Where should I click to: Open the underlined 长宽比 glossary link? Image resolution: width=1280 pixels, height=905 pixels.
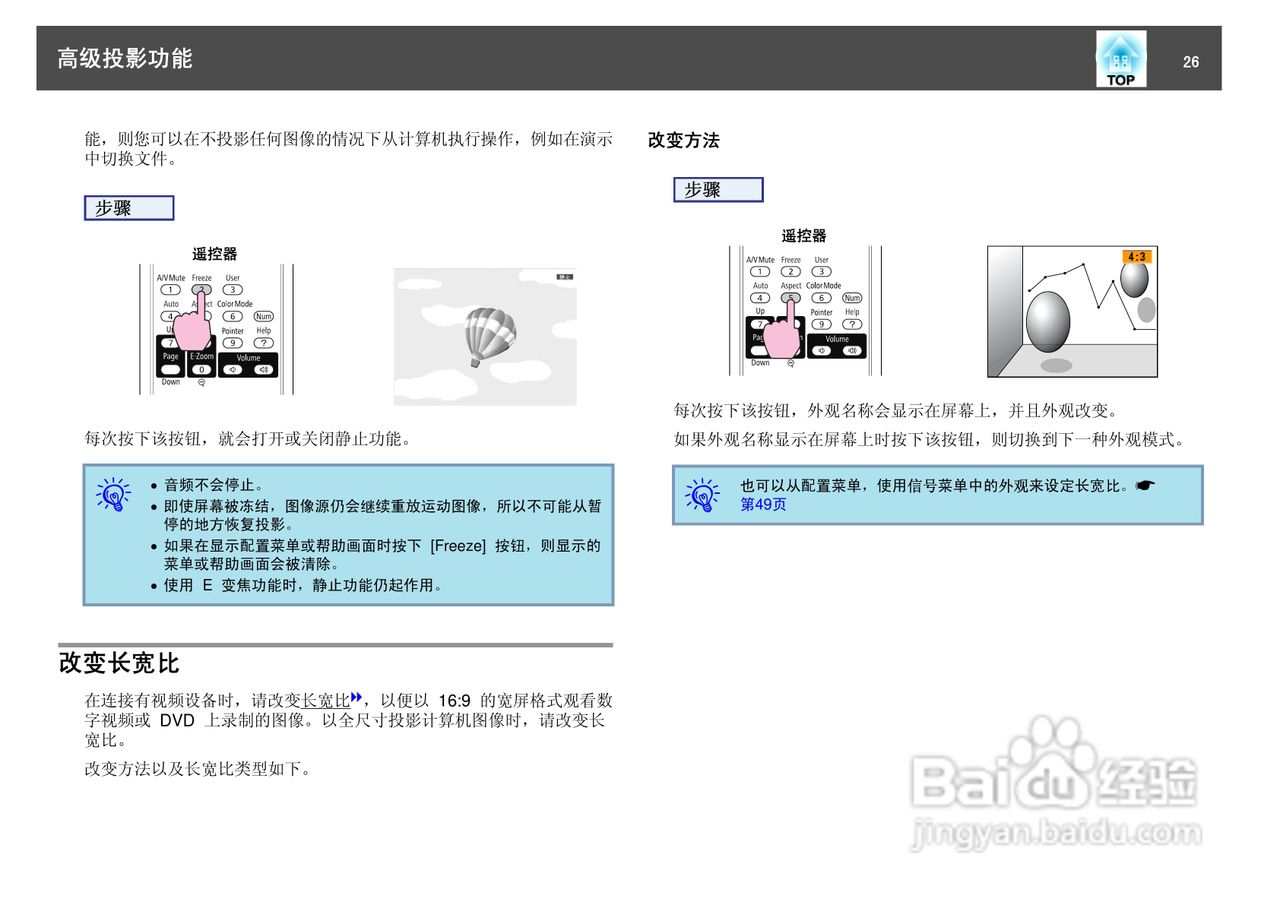[x=326, y=699]
